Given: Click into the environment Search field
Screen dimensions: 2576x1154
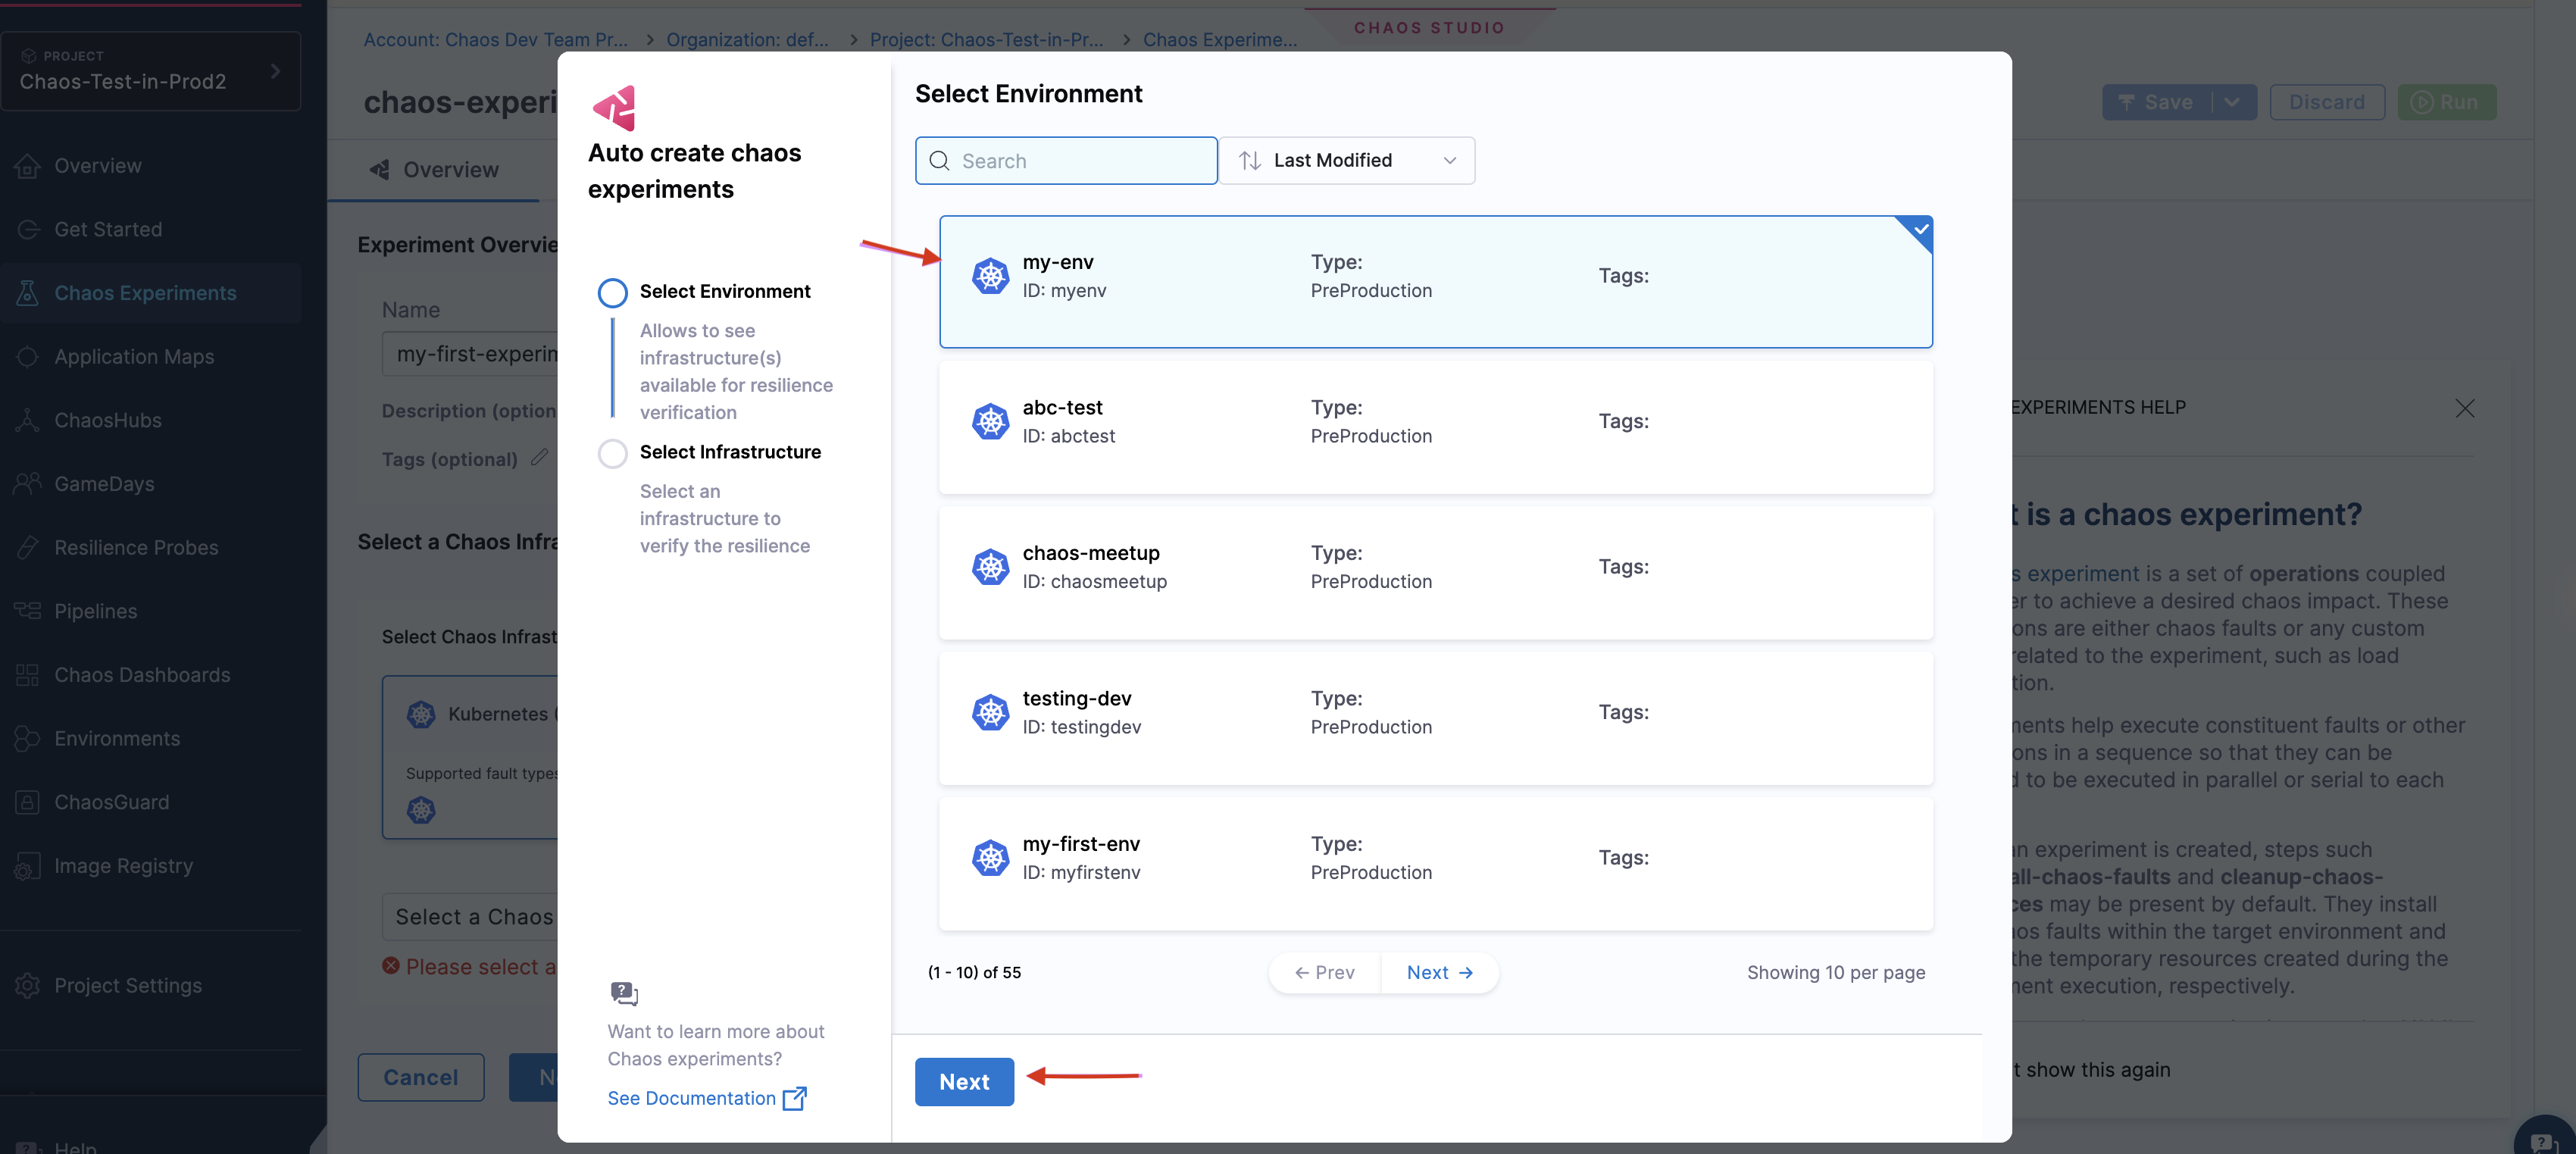Looking at the screenshot, I should pyautogui.click(x=1066, y=161).
